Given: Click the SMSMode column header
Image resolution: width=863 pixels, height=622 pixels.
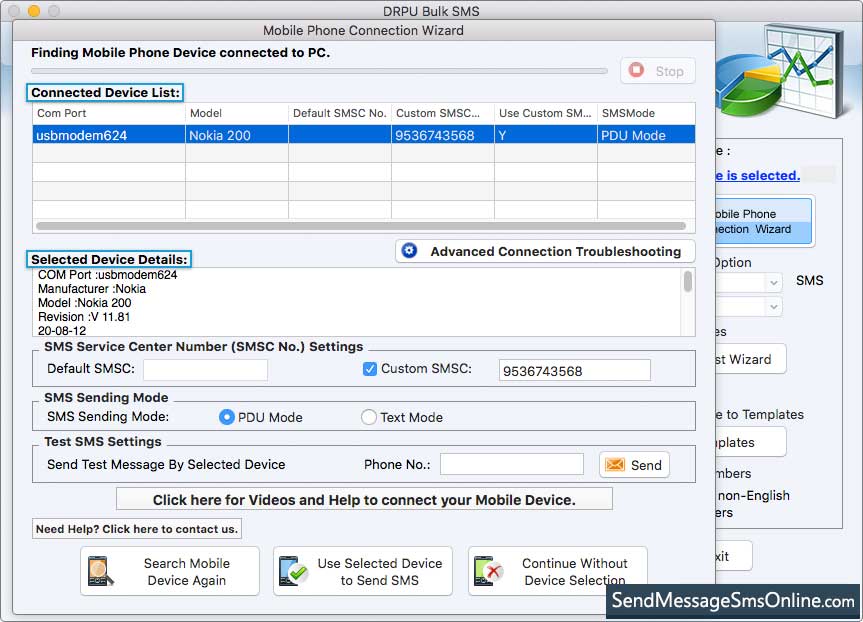Looking at the screenshot, I should pos(646,113).
